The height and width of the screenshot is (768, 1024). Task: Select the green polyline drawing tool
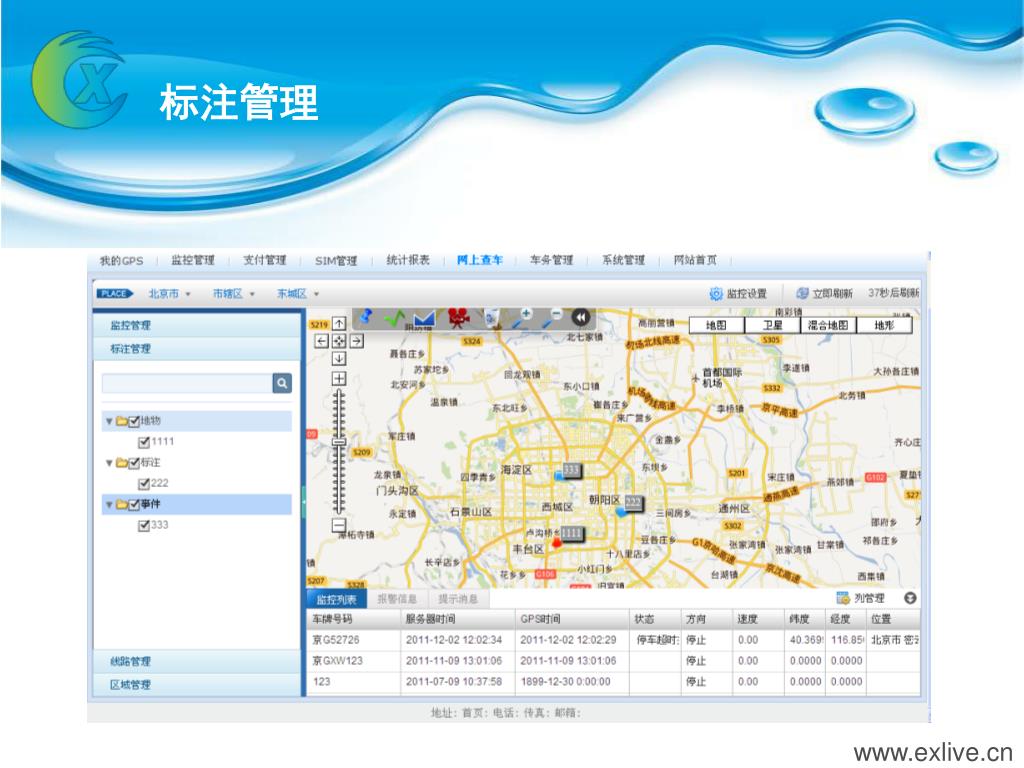tap(393, 318)
